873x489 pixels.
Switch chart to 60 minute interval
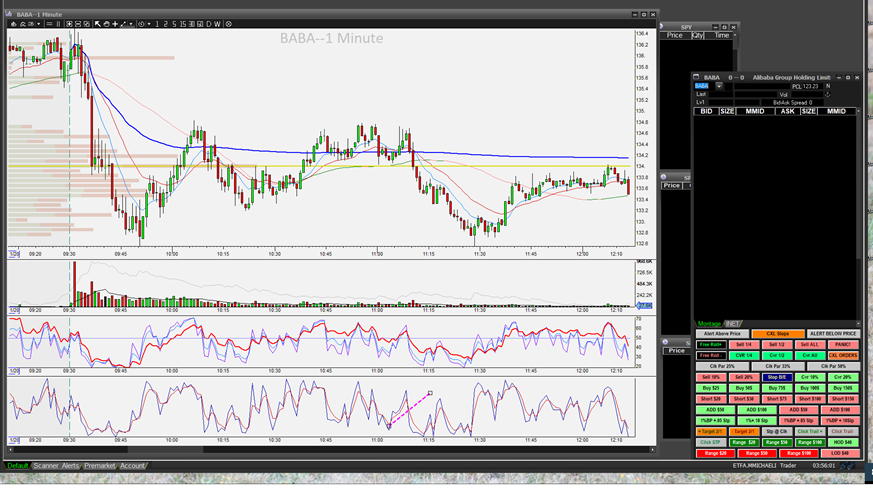[200, 24]
